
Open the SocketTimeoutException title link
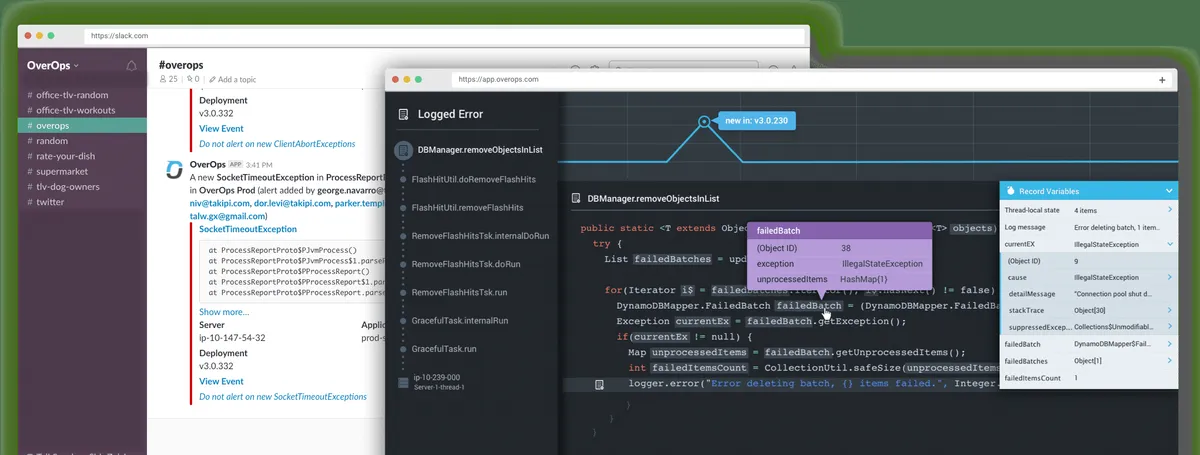click(x=248, y=229)
